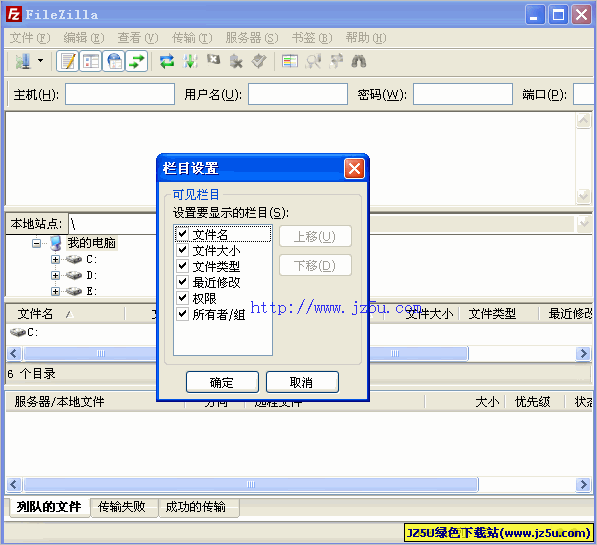Click remote file list horizontal scrollbar thumb
Viewport: 597px width, 545px height.
(x=419, y=353)
